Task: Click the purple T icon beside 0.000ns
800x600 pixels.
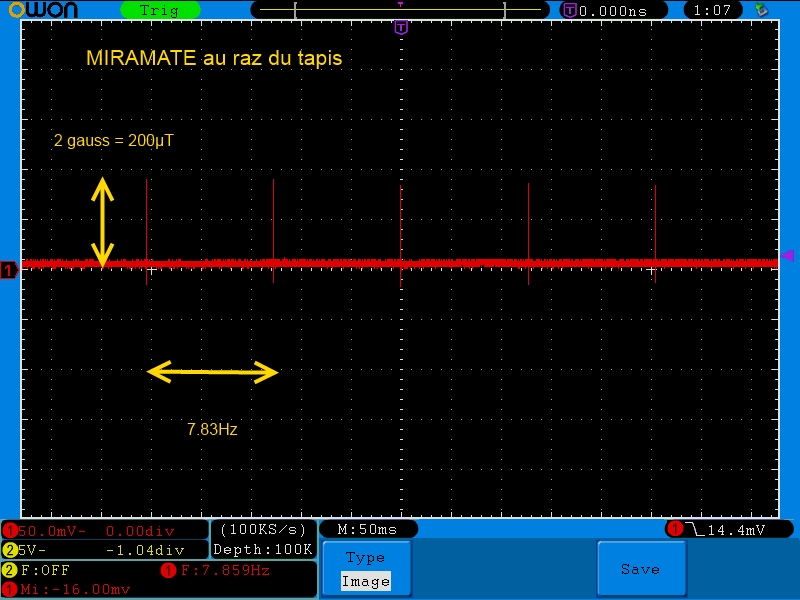Action: (569, 10)
